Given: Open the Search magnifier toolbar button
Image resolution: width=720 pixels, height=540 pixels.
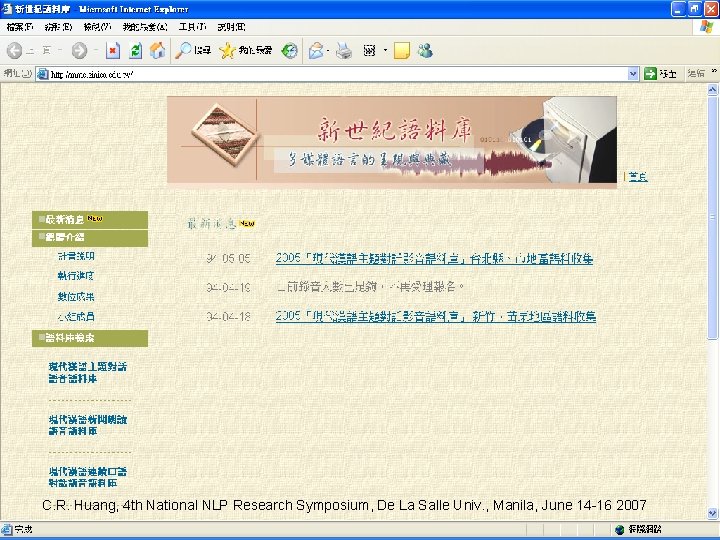Looking at the screenshot, I should [x=193, y=51].
